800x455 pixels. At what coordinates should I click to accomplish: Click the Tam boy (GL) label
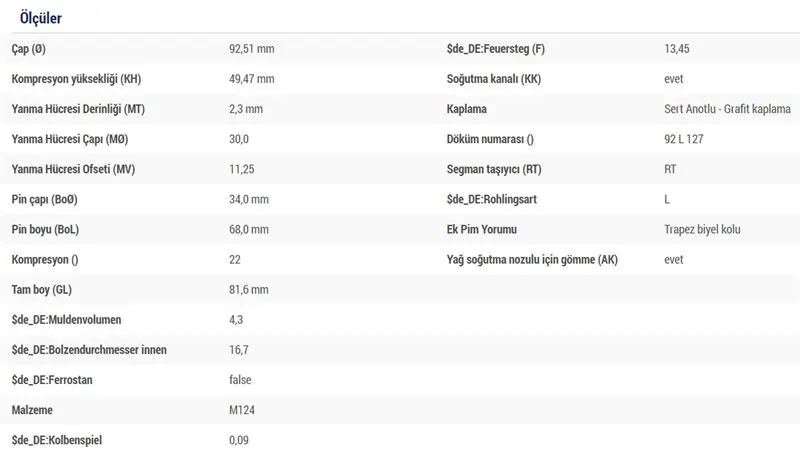coord(41,290)
